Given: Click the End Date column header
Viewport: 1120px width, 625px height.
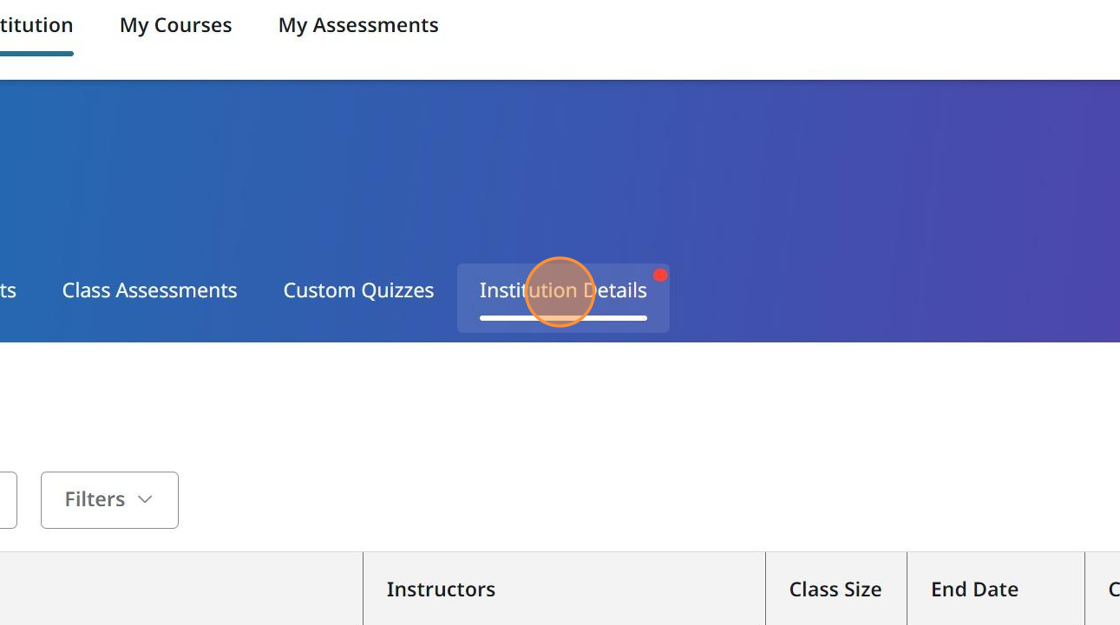Looking at the screenshot, I should point(973,589).
